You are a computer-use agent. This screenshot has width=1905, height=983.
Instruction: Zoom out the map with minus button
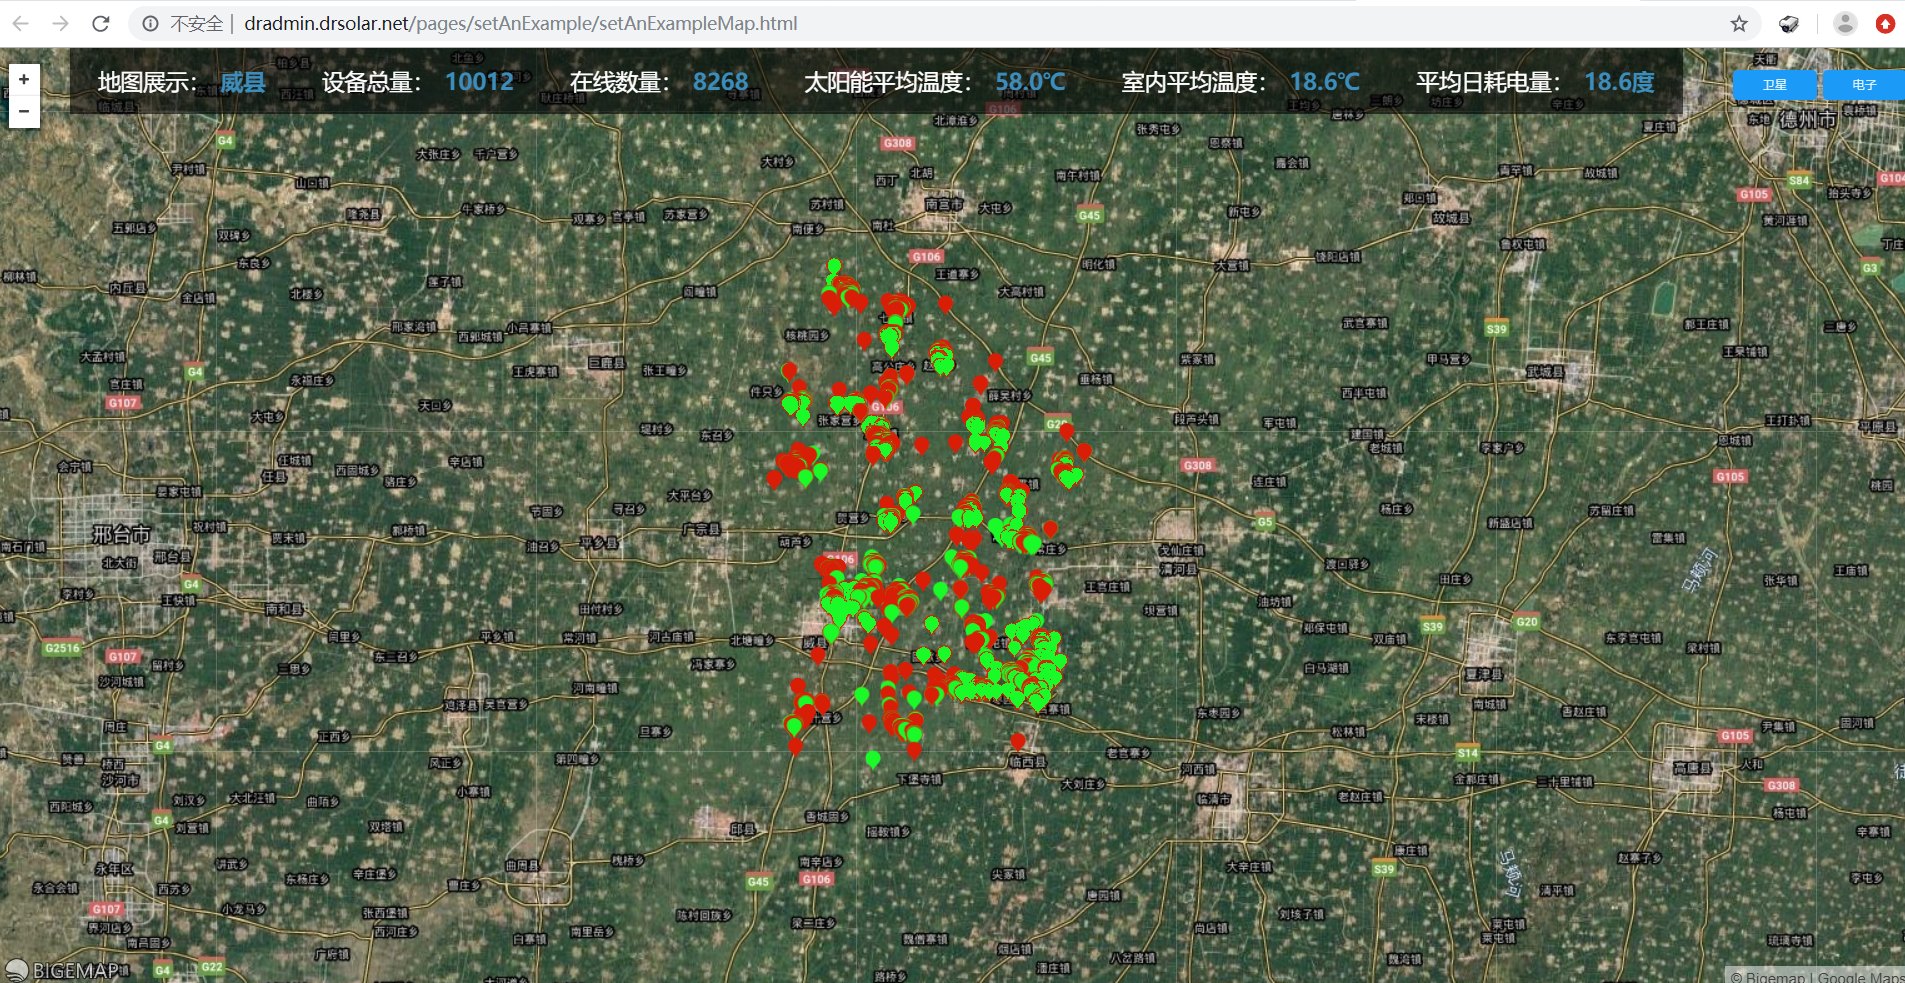coord(24,111)
